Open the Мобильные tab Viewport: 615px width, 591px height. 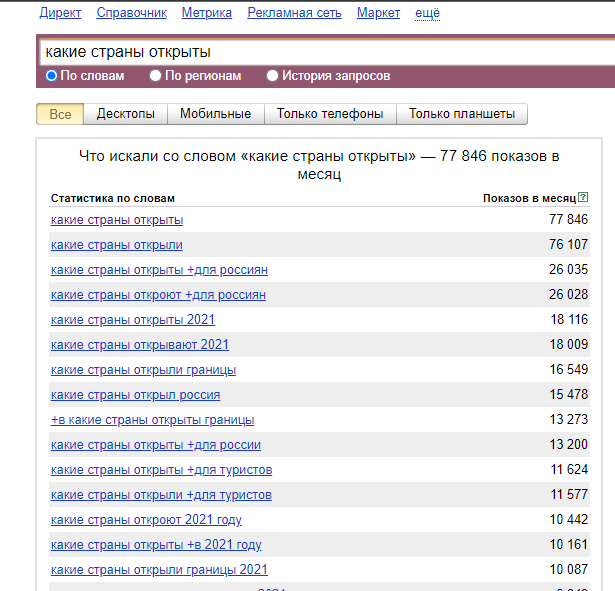(x=215, y=114)
